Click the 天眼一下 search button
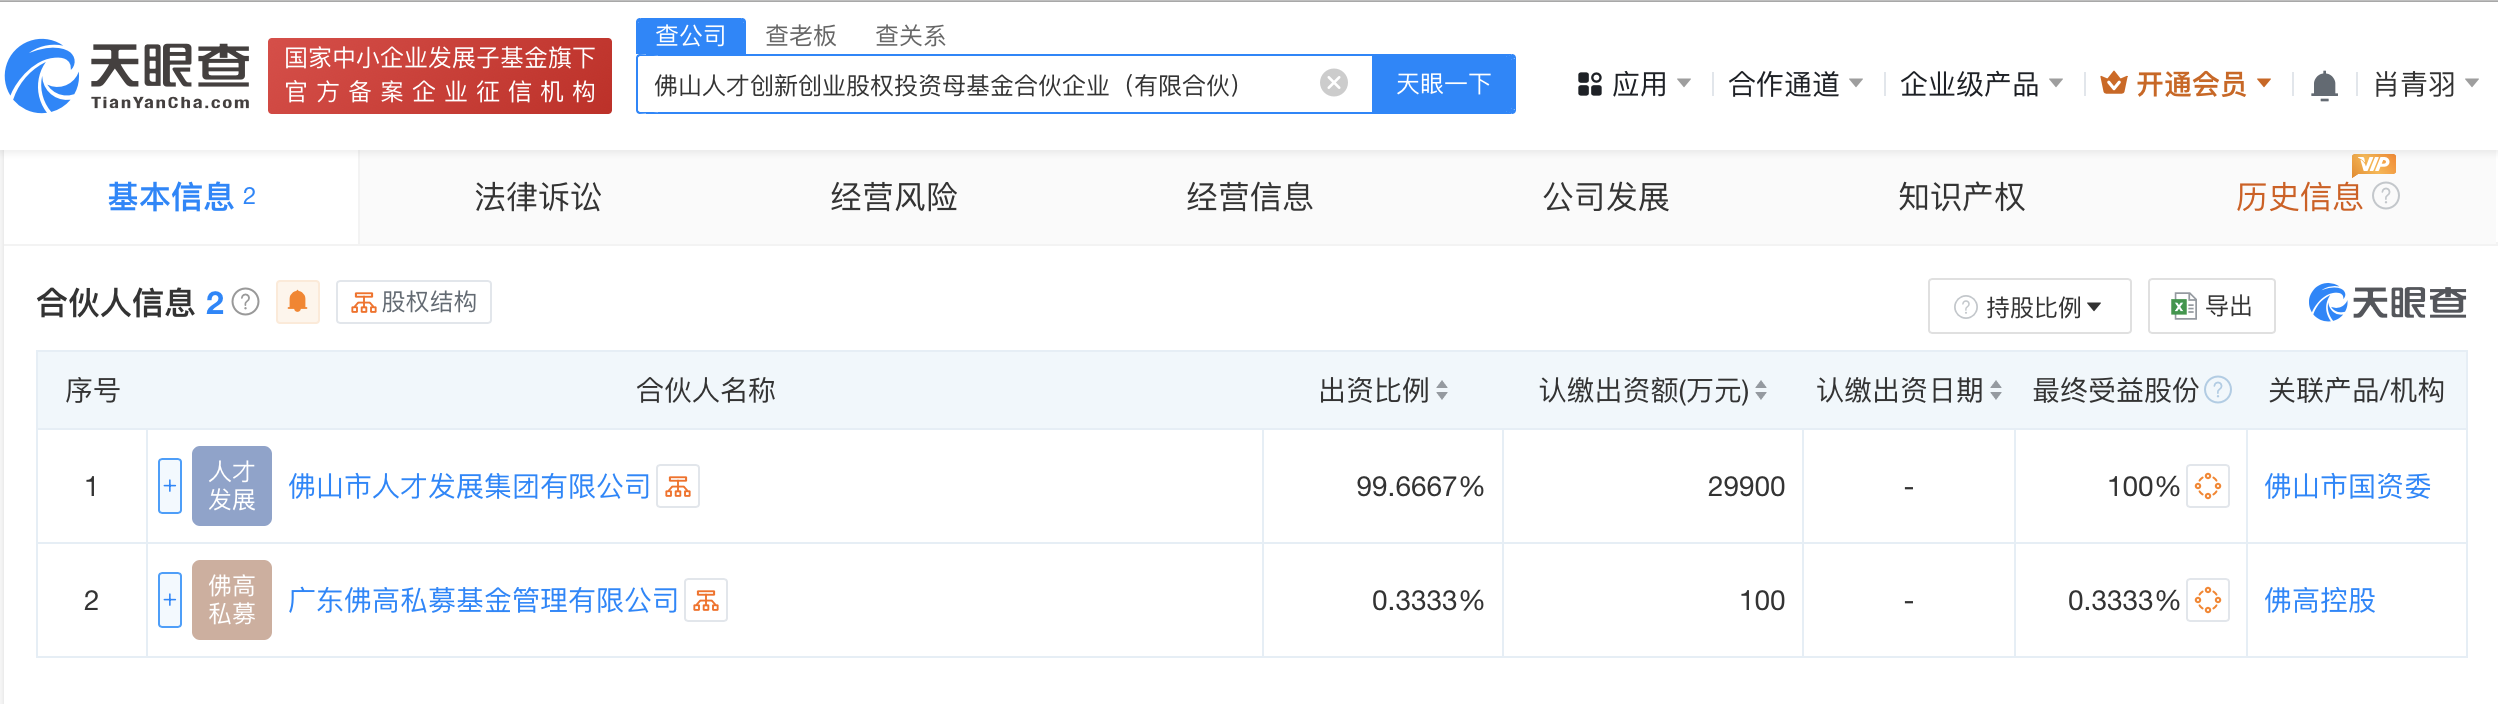 1444,84
